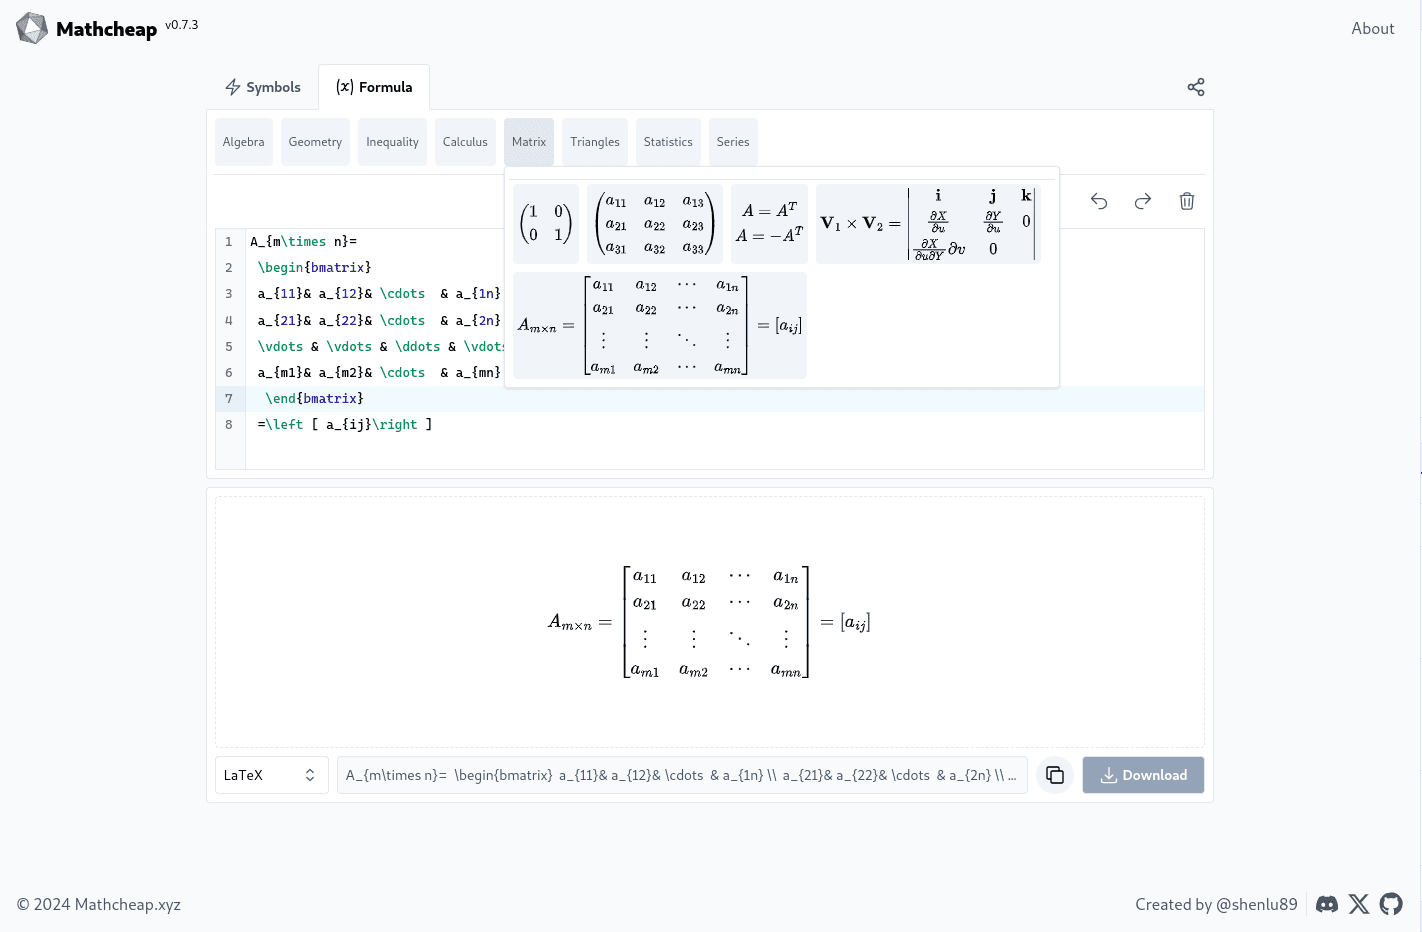Expand the Calculus templates category
The height and width of the screenshot is (932, 1422).
pyautogui.click(x=465, y=142)
